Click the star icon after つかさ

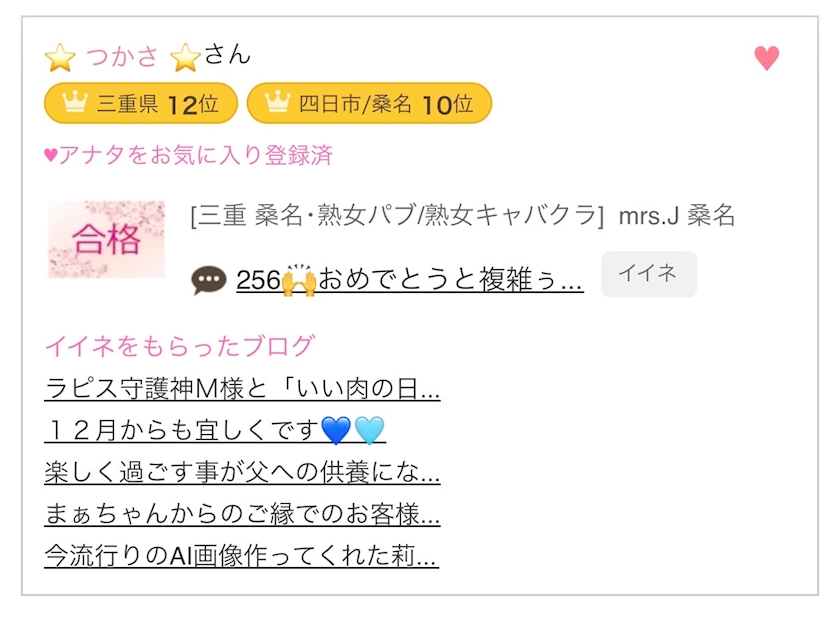[x=185, y=58]
